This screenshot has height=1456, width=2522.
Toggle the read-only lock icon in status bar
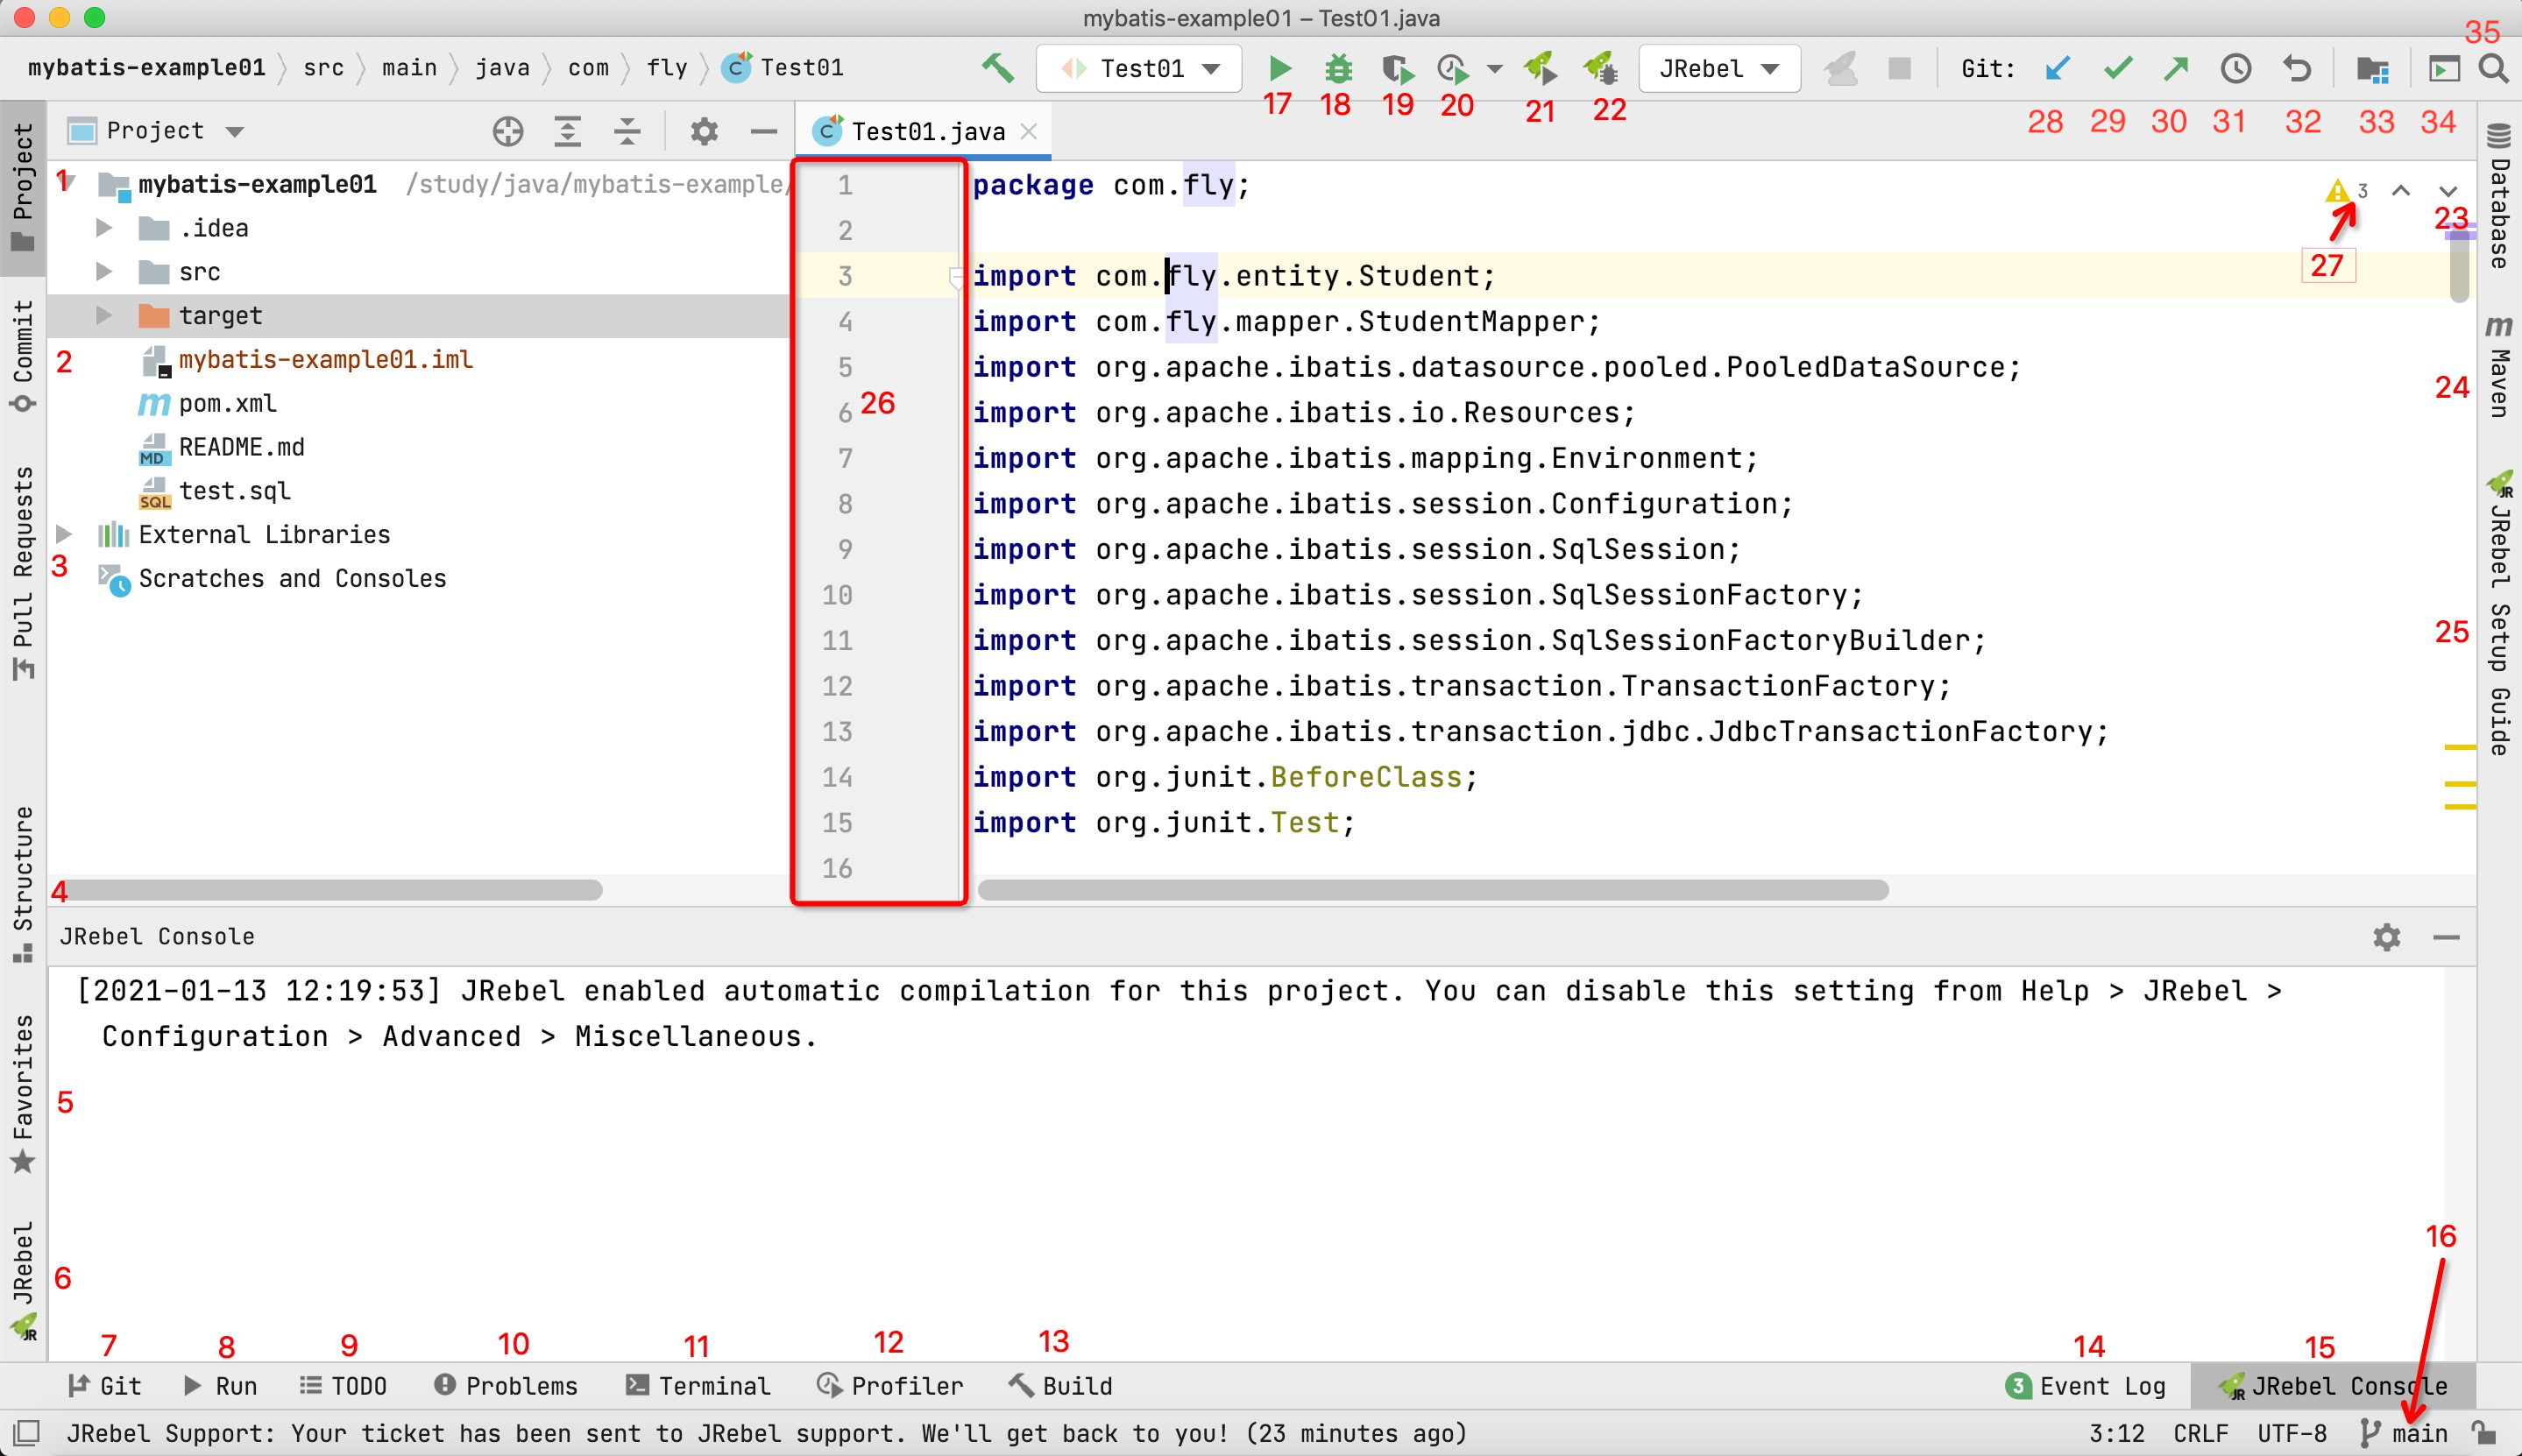(x=2483, y=1433)
